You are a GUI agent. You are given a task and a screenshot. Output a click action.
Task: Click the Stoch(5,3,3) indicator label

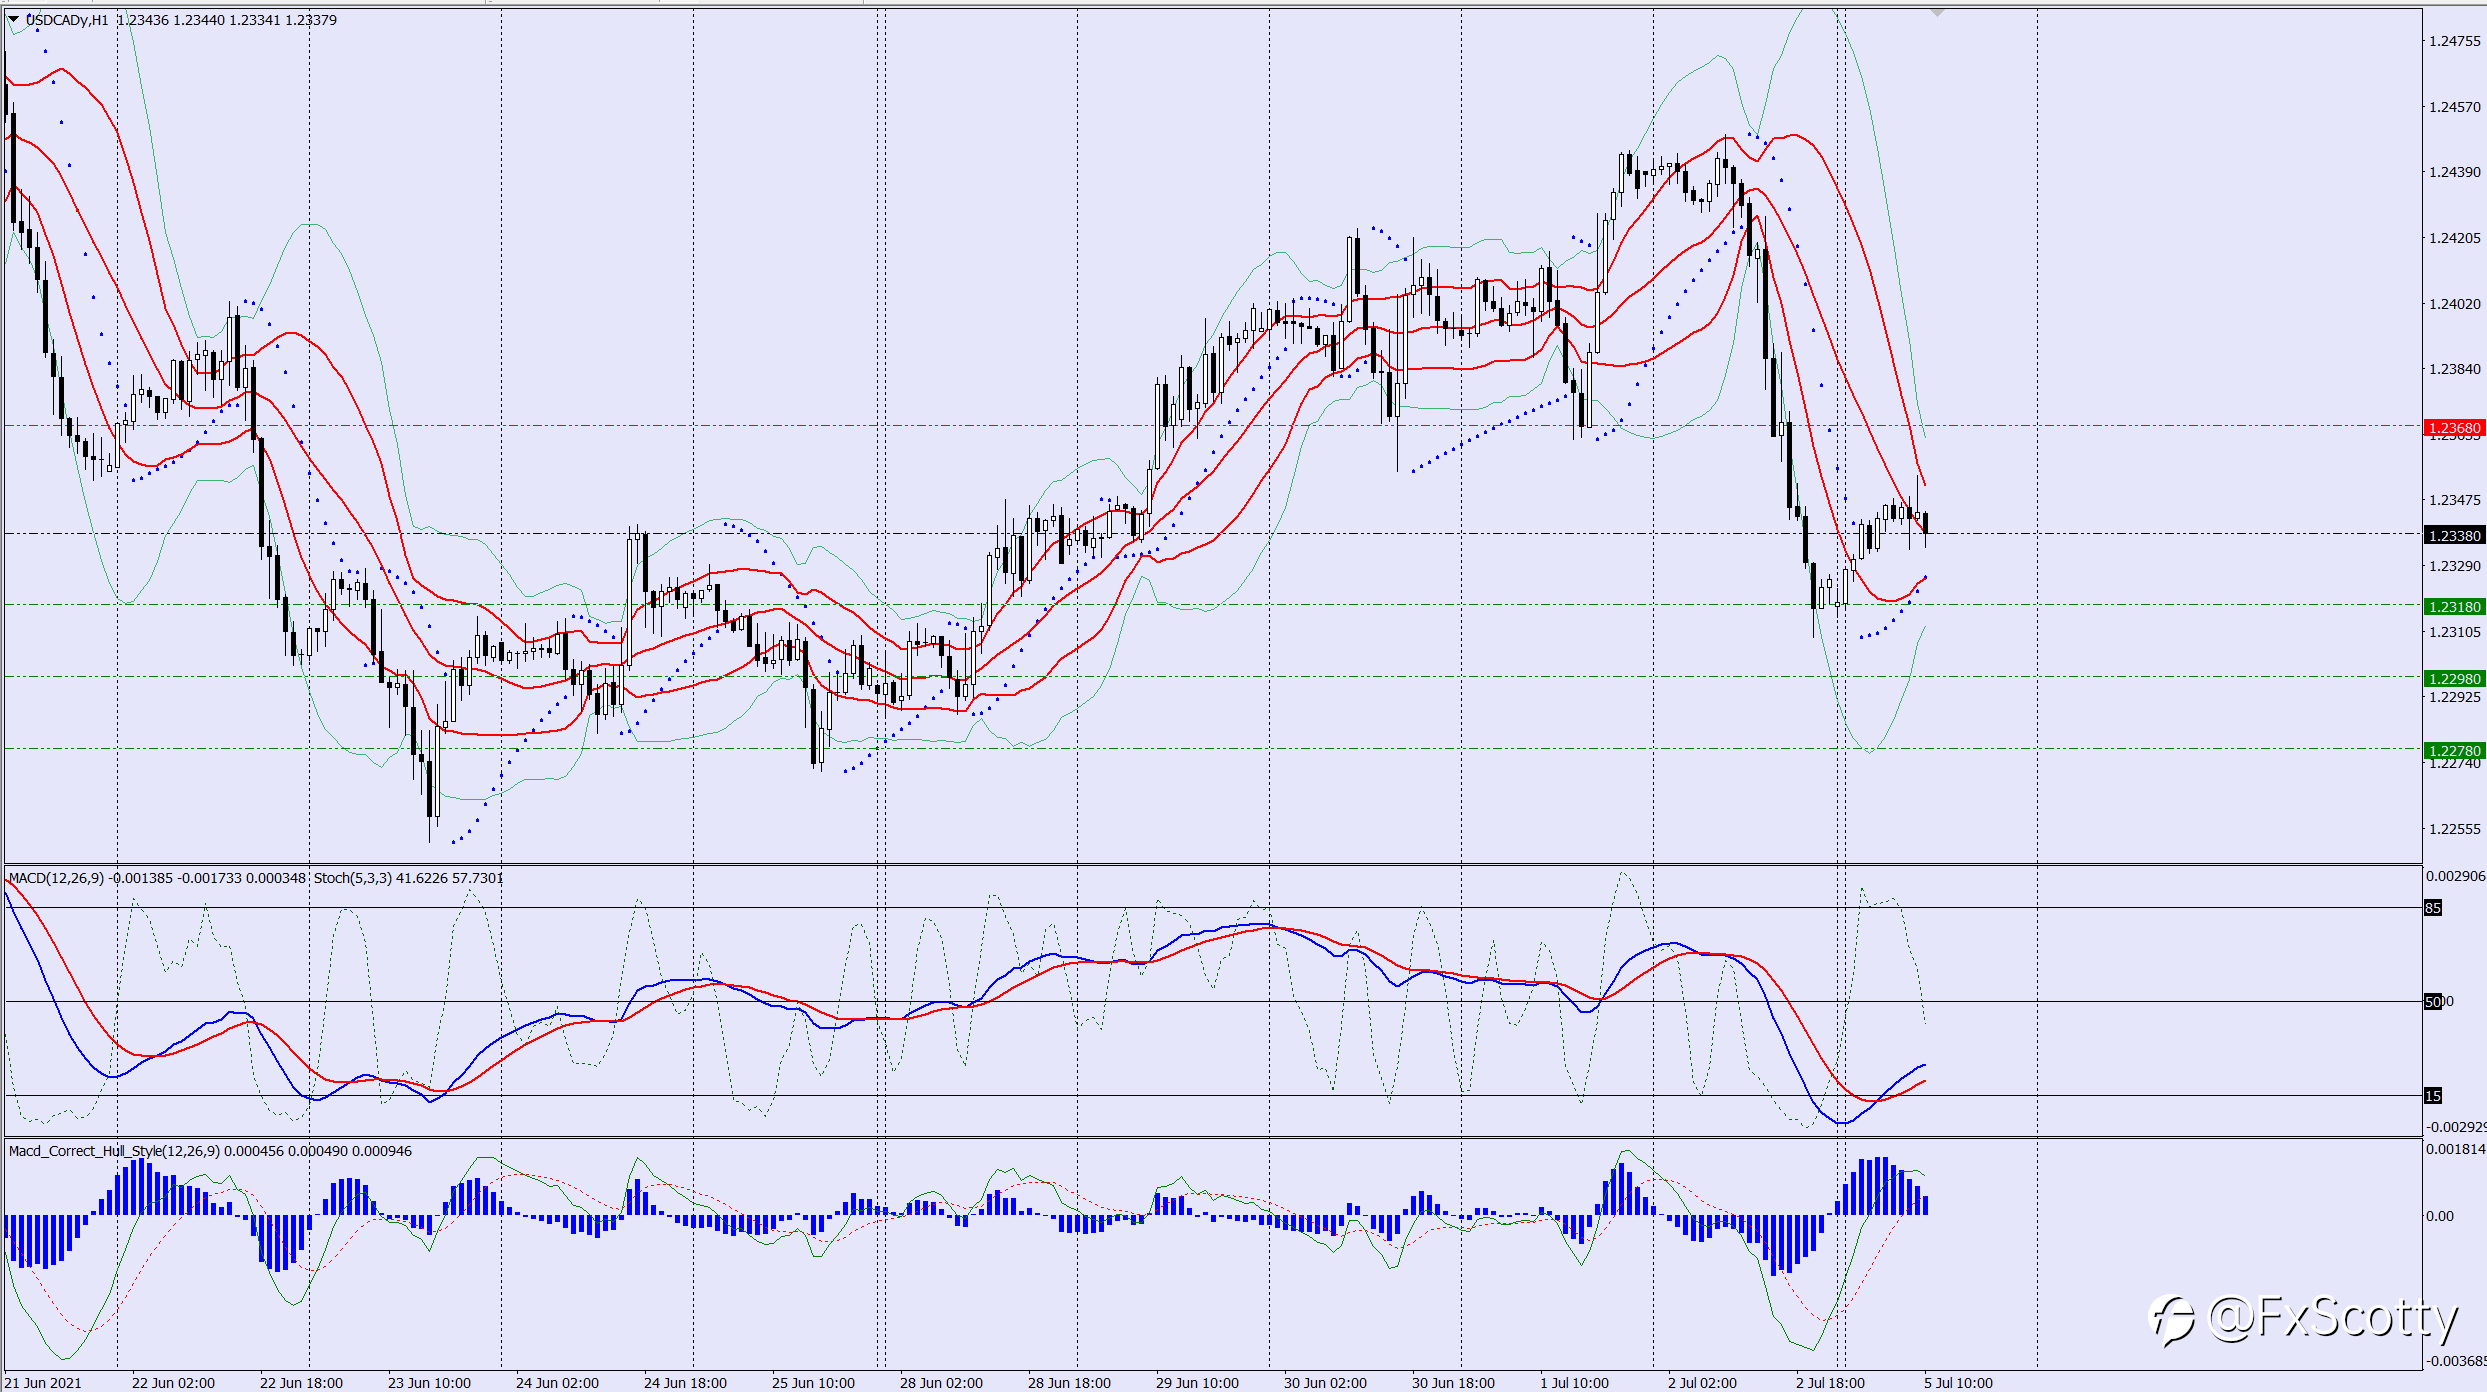[353, 878]
